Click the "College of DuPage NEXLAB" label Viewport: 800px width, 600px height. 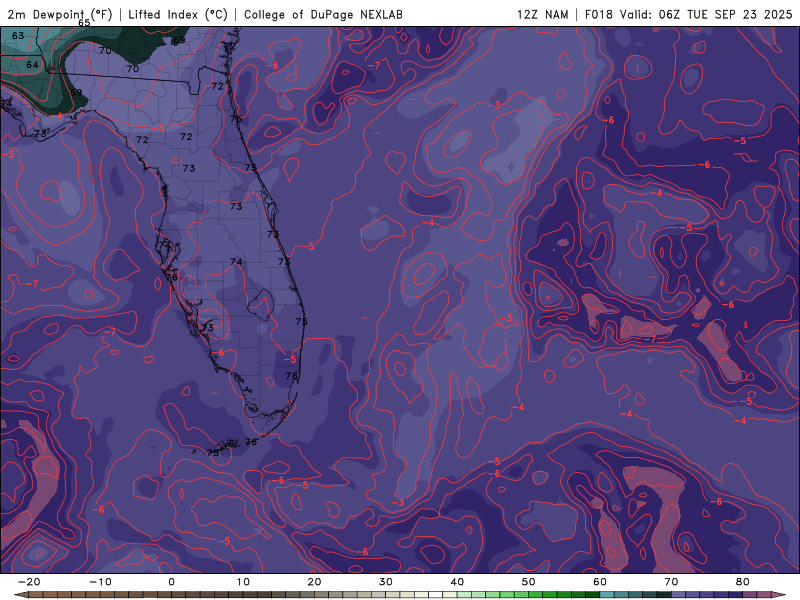coord(323,14)
